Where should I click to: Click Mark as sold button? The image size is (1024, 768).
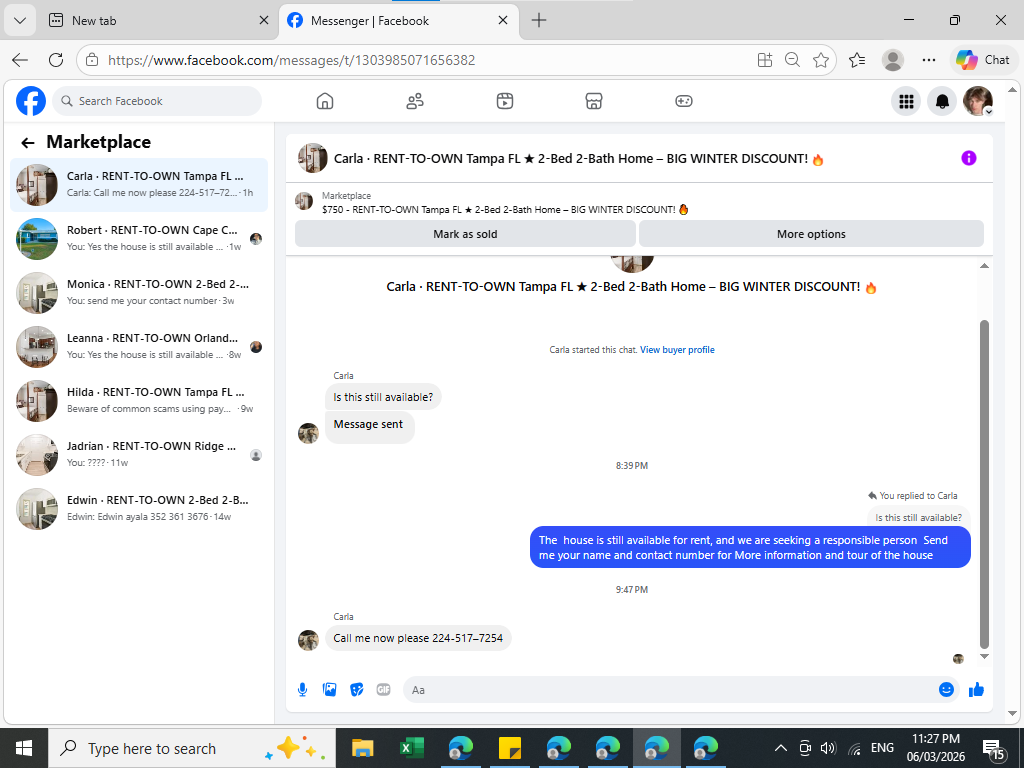point(465,234)
